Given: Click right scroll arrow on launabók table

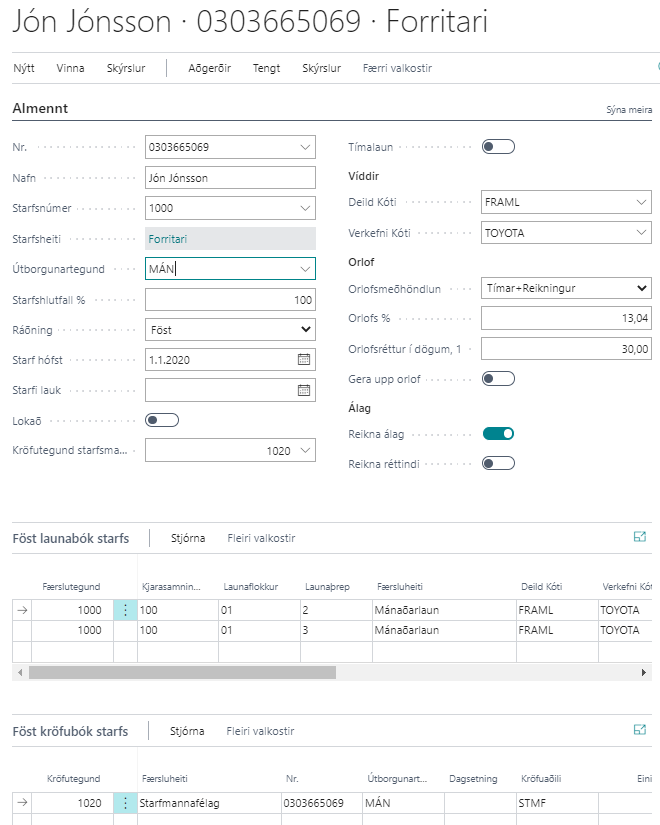Looking at the screenshot, I should click(644, 672).
